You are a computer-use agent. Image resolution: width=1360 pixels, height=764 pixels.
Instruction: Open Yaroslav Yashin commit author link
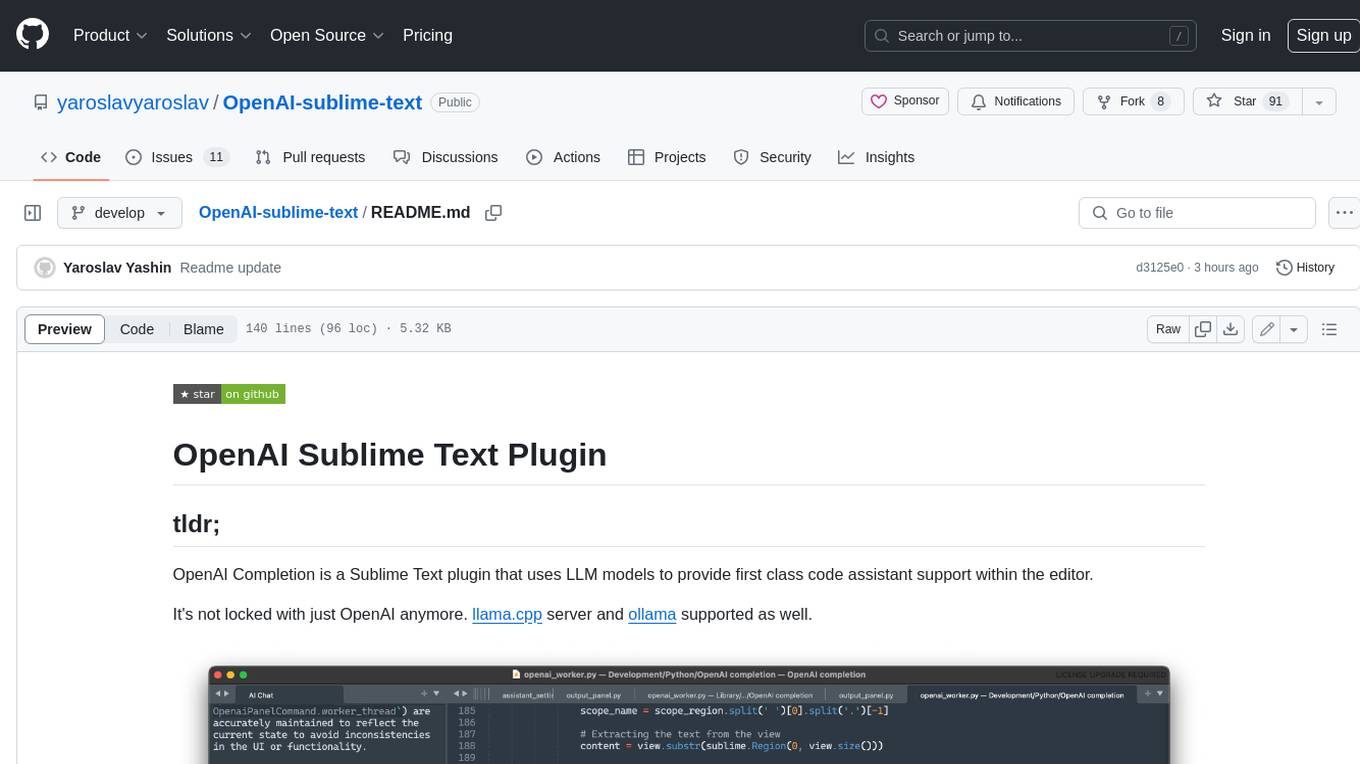(x=117, y=267)
